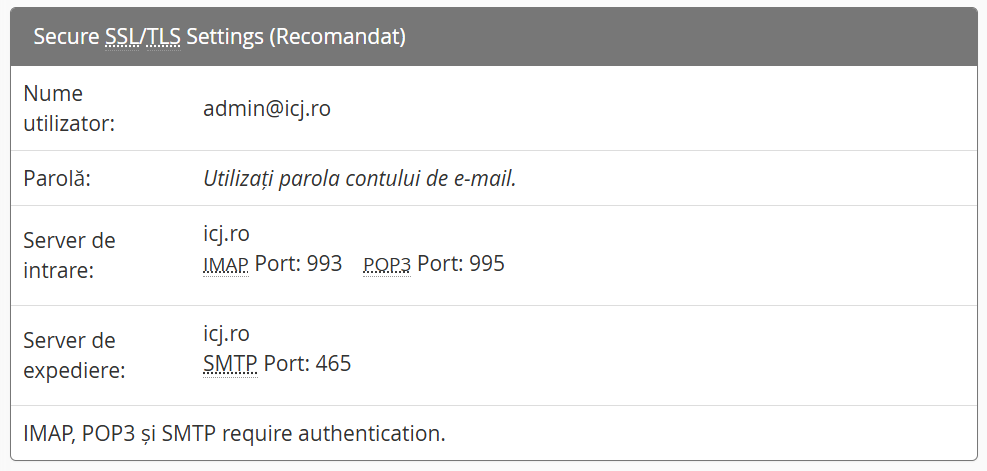The height and width of the screenshot is (471, 987).
Task: Click the underlined POP3 abbreviation
Action: pos(387,265)
